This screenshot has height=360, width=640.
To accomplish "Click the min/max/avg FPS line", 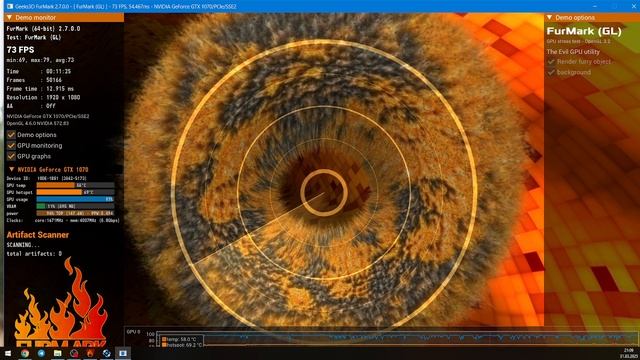I will pyautogui.click(x=40, y=60).
